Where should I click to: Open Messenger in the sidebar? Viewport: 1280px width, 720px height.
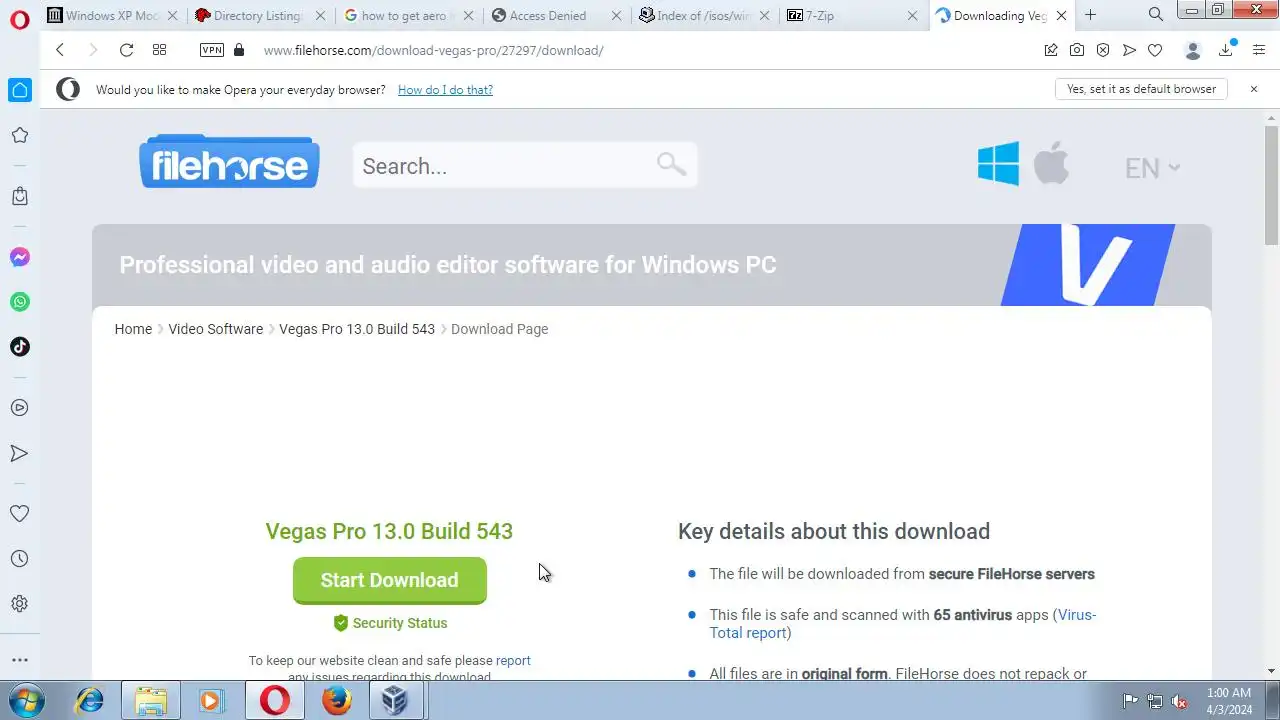coord(19,257)
